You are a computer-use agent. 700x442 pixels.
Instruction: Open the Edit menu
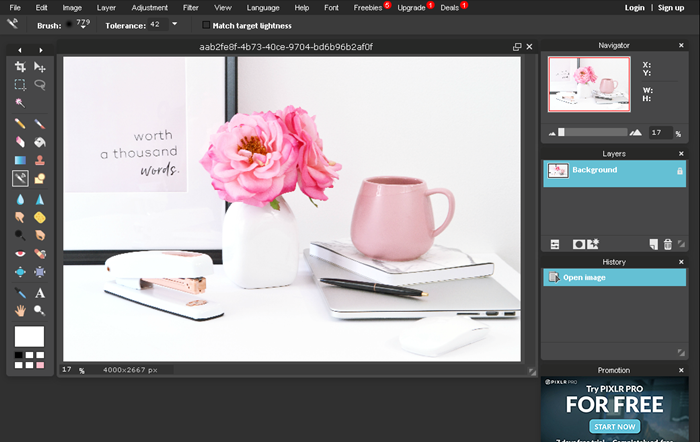pyautogui.click(x=42, y=8)
